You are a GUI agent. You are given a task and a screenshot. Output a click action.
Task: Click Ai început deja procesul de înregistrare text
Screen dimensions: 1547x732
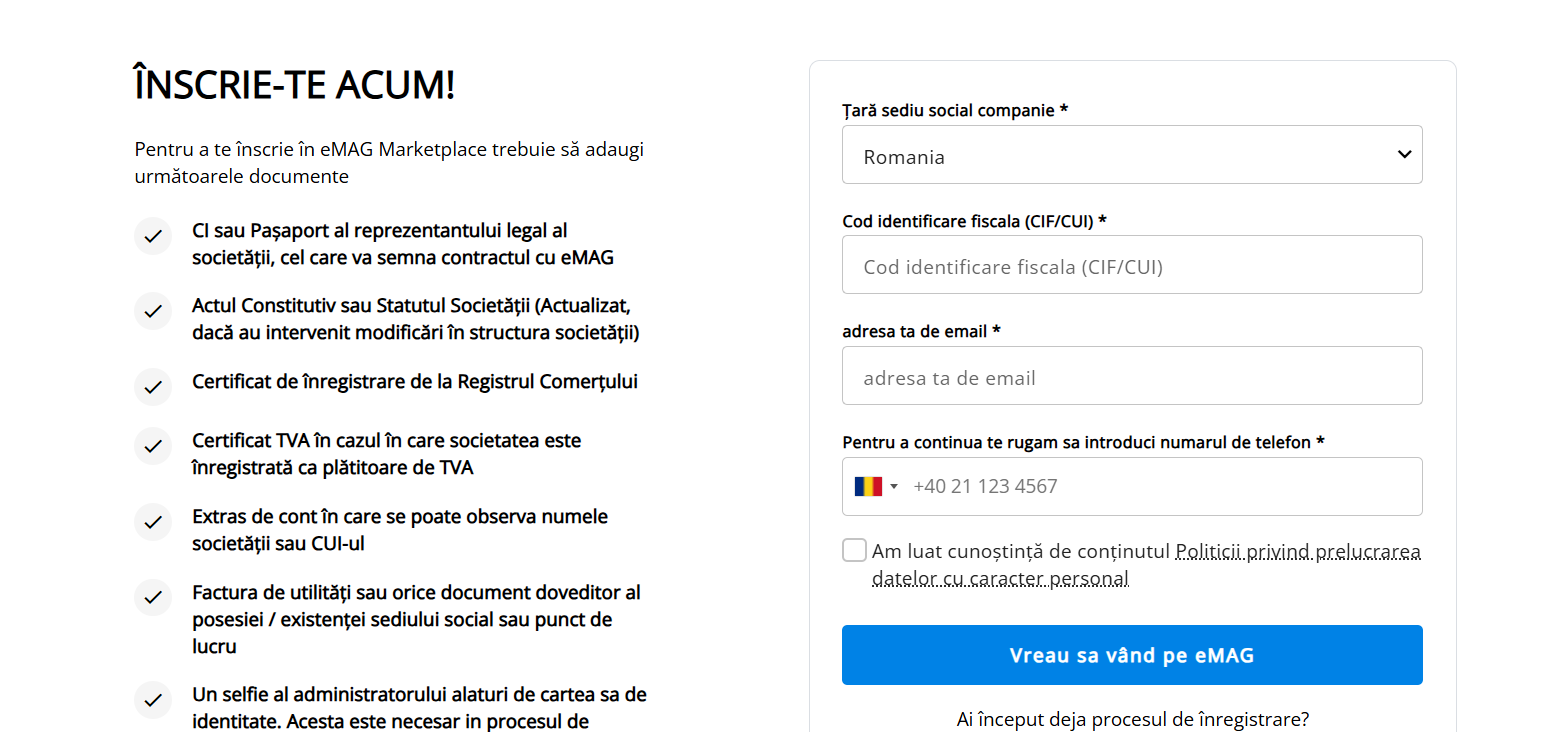[x=1132, y=719]
